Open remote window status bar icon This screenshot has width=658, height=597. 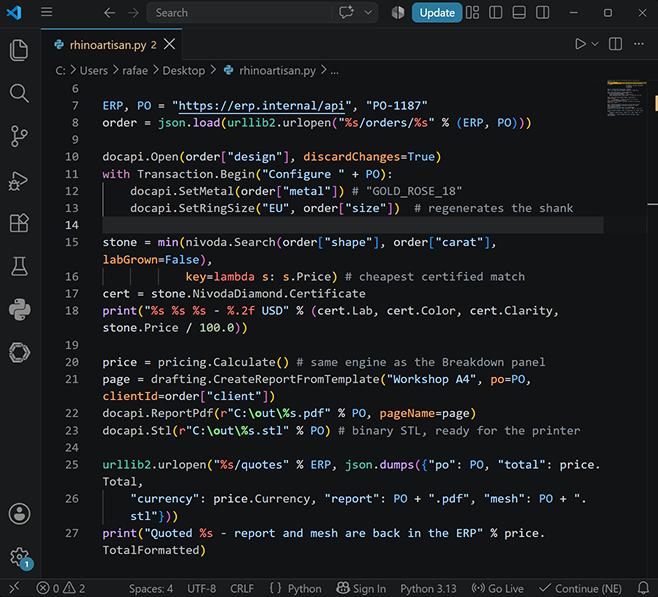[x=14, y=587]
